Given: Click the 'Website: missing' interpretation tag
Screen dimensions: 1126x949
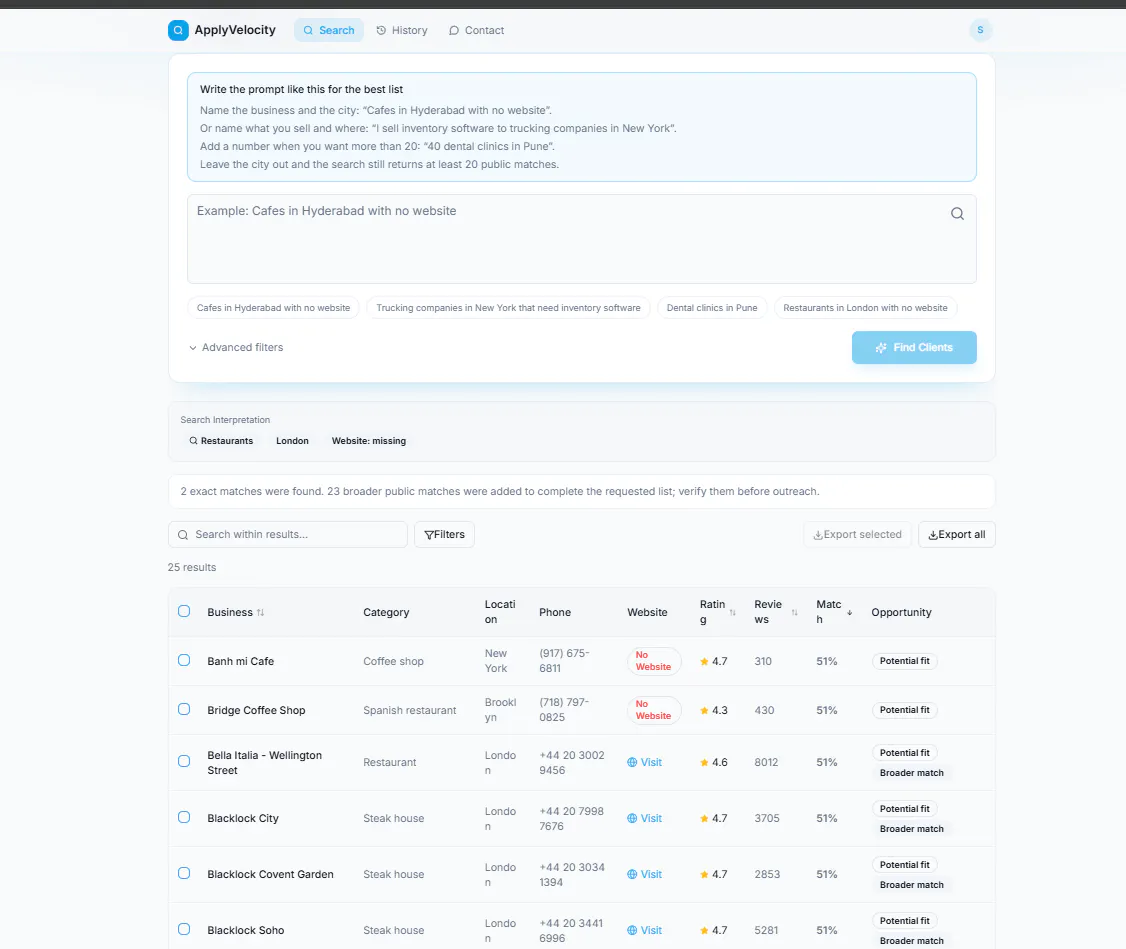Looking at the screenshot, I should [368, 441].
